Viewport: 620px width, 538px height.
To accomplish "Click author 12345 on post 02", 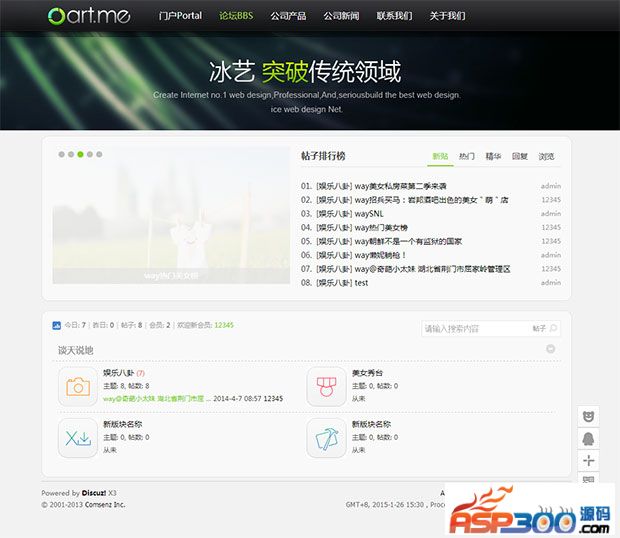I will click(x=551, y=200).
